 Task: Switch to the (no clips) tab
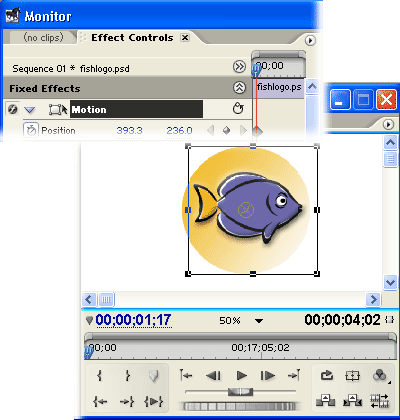pyautogui.click(x=43, y=37)
